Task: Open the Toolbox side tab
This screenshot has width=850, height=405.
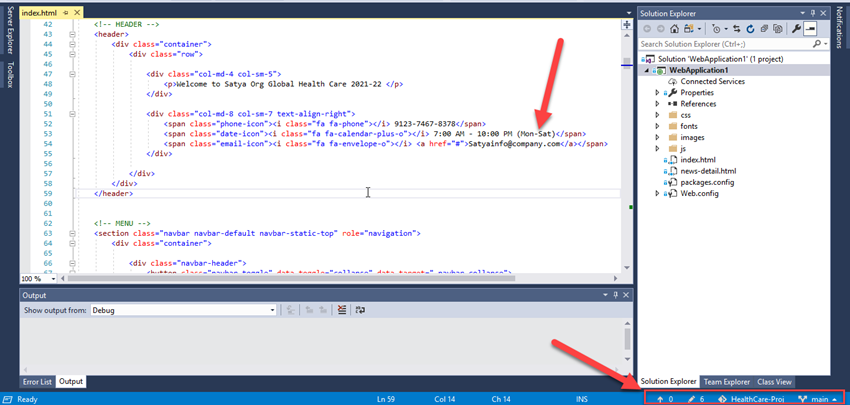Action: (x=10, y=74)
